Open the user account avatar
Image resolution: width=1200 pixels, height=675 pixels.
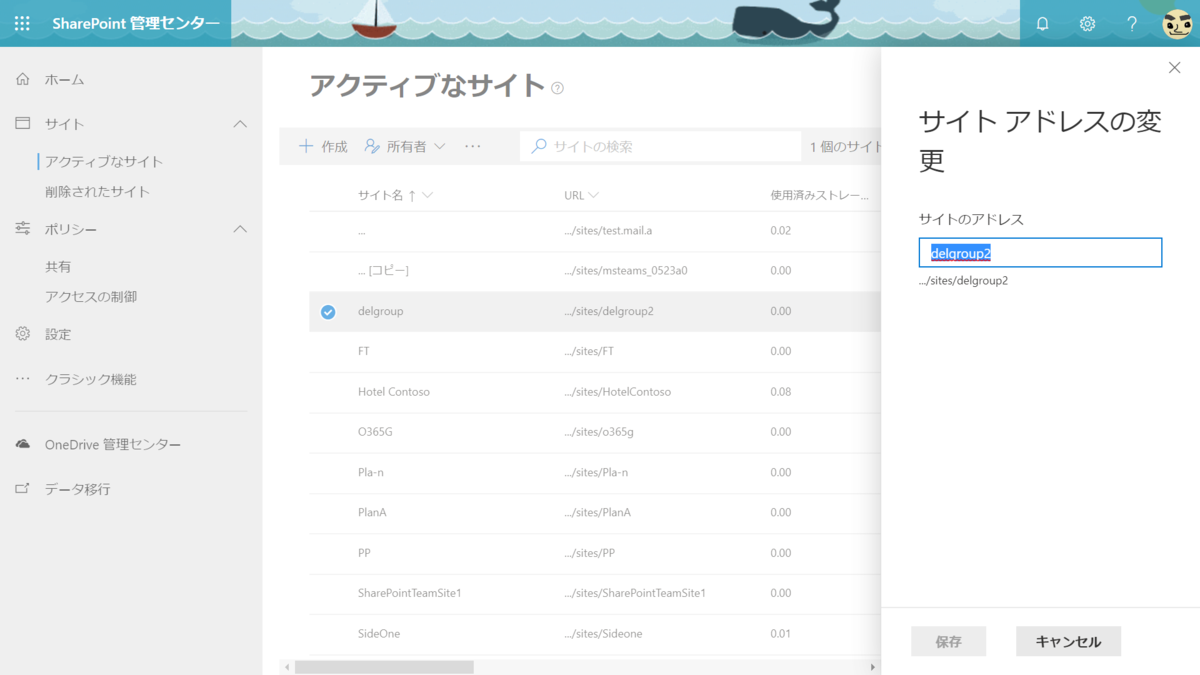[x=1177, y=23]
